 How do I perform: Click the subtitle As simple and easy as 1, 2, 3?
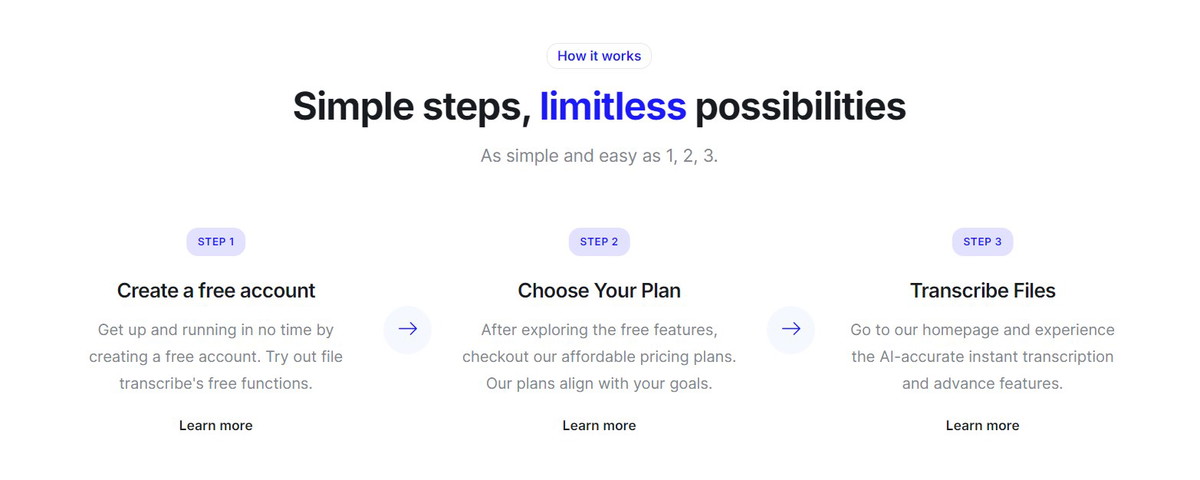coord(599,157)
